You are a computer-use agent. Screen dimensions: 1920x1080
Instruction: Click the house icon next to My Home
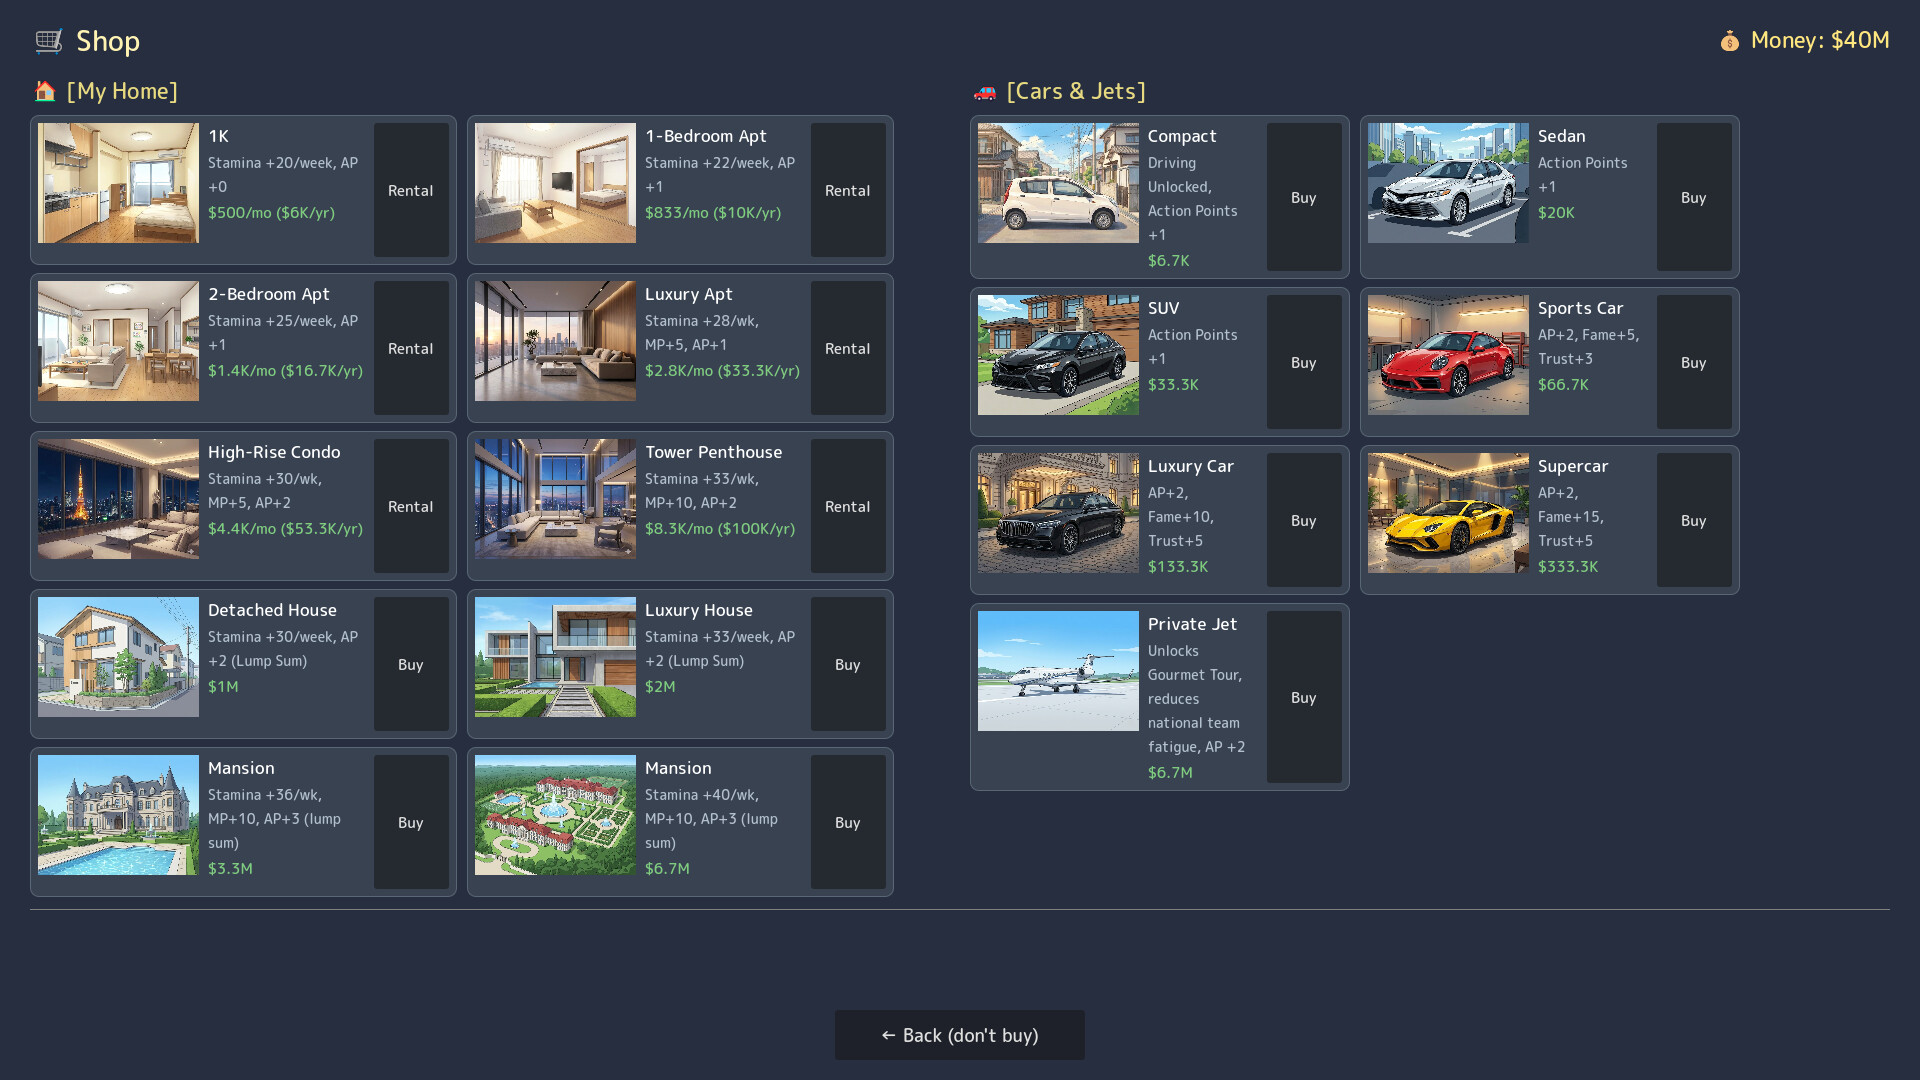(x=45, y=91)
